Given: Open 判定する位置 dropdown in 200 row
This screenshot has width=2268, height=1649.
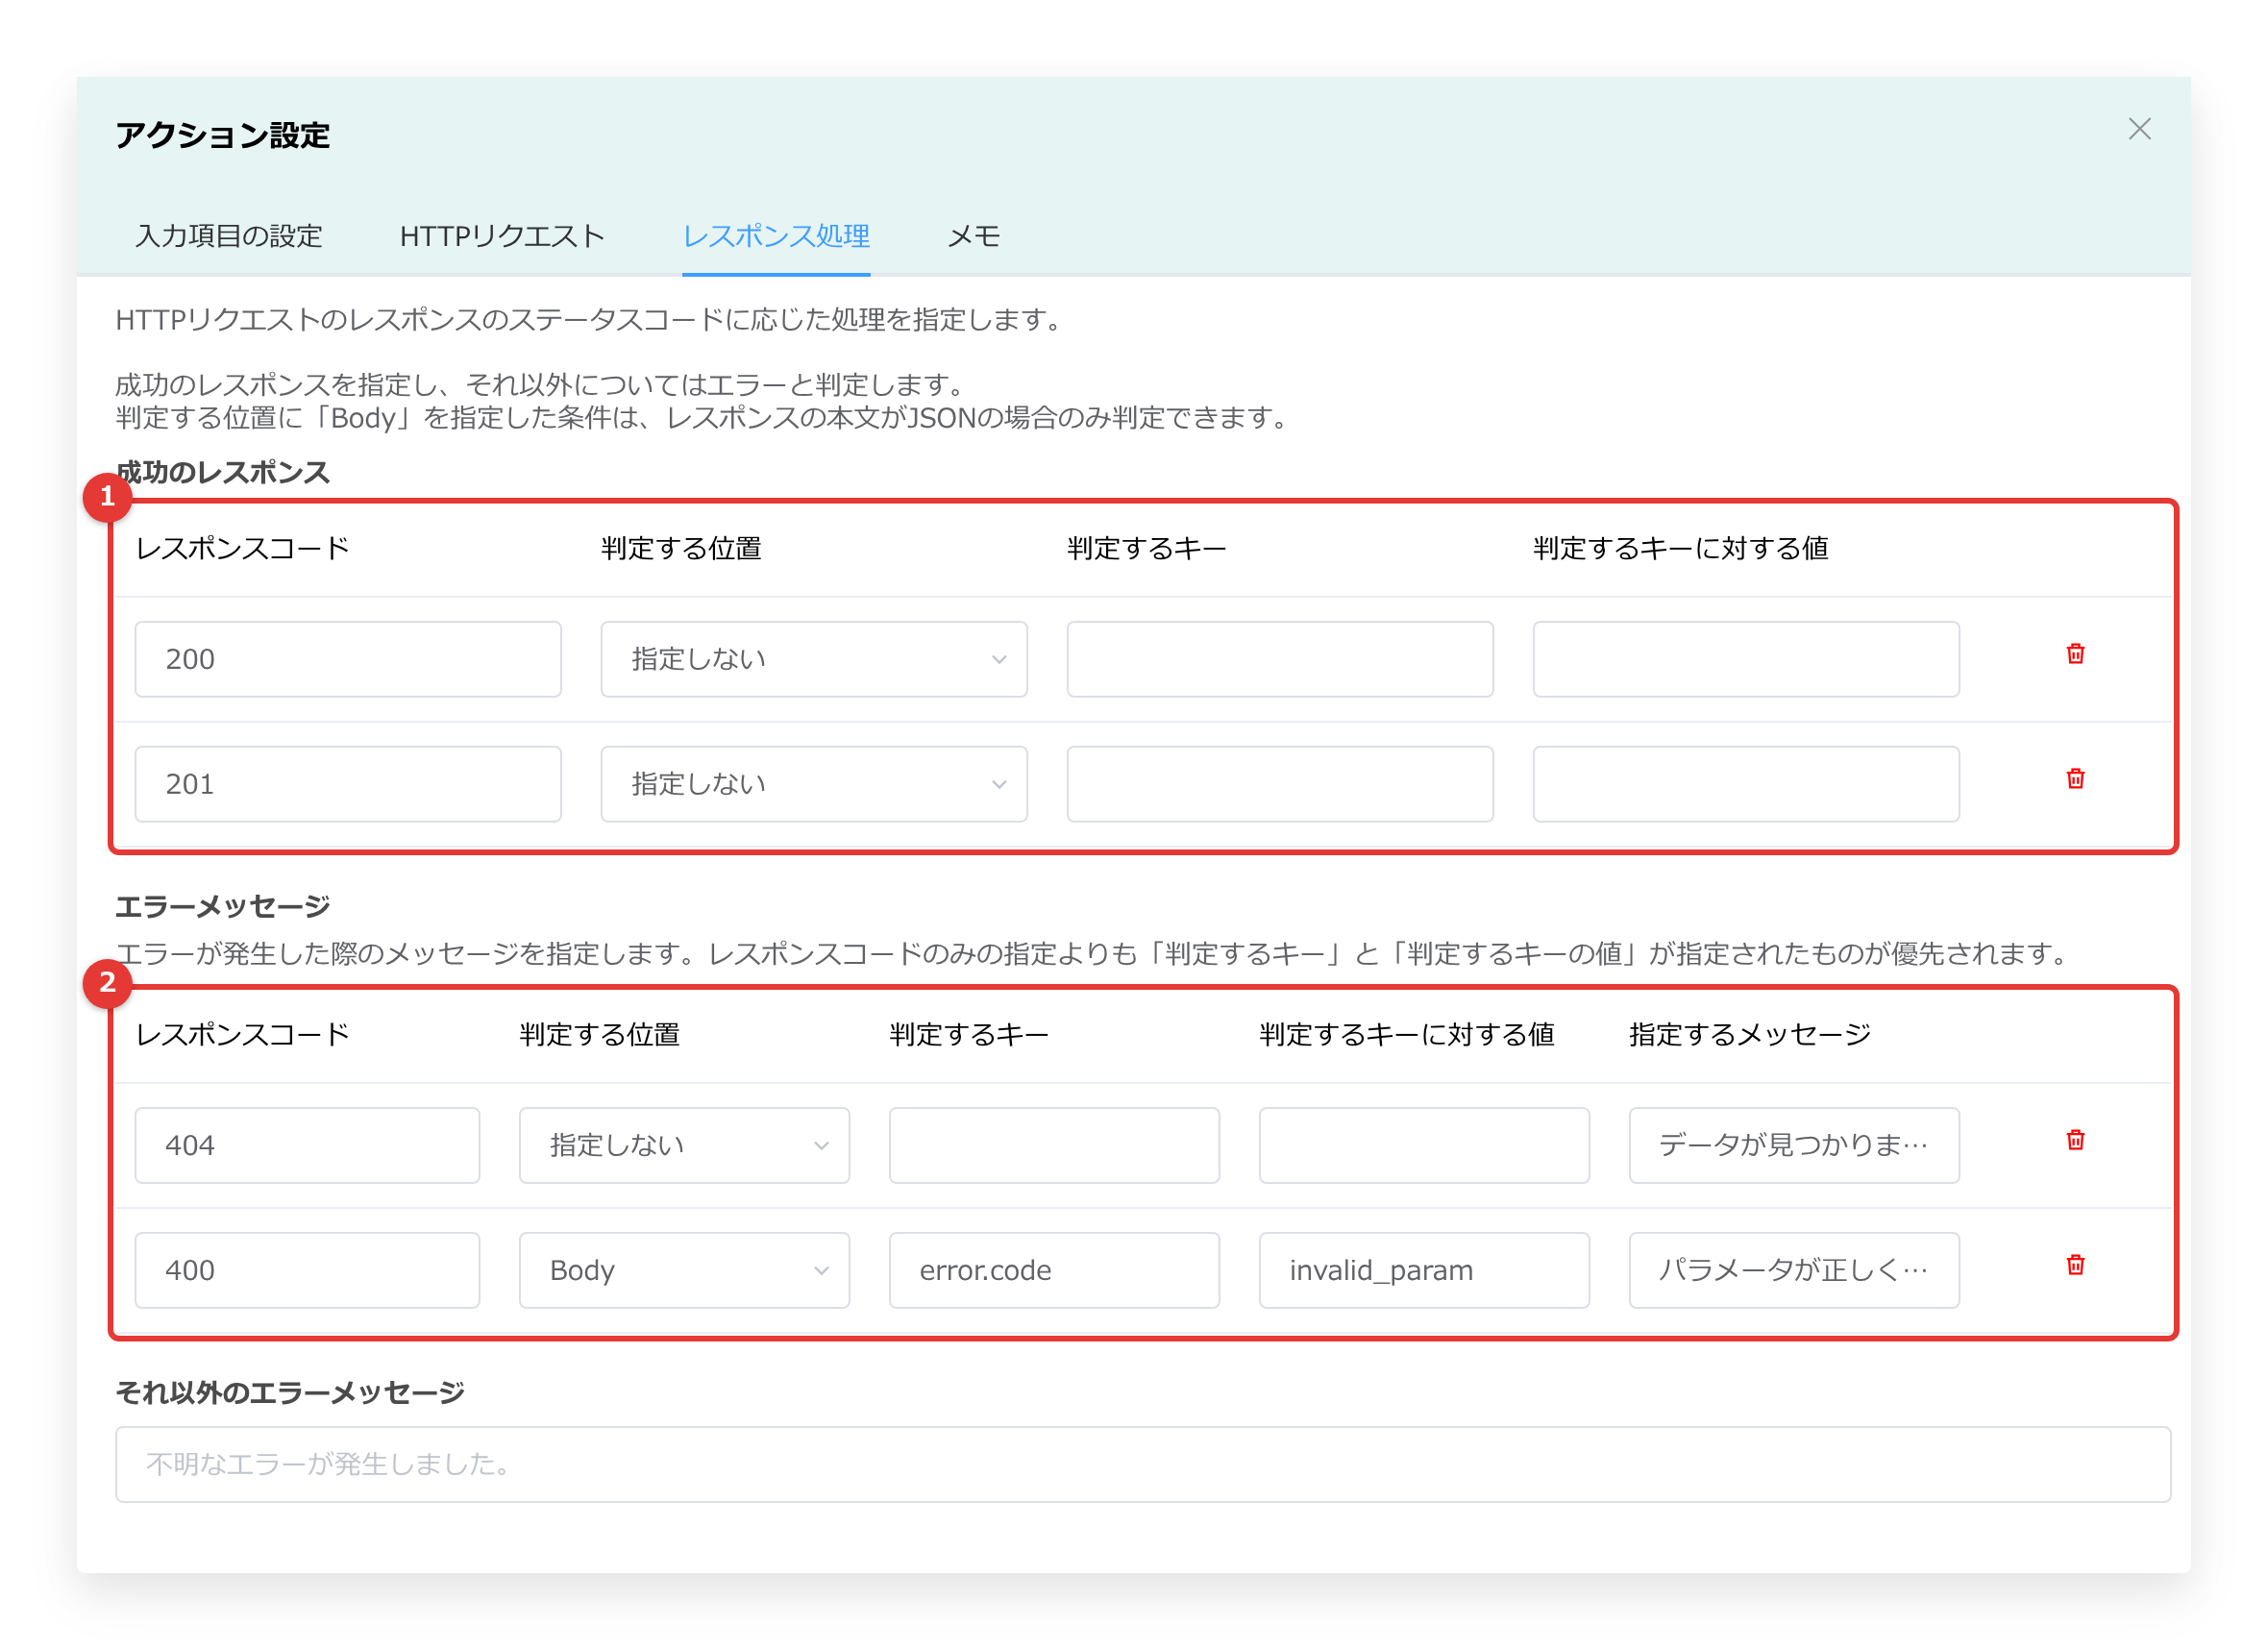Looking at the screenshot, I should [x=814, y=659].
